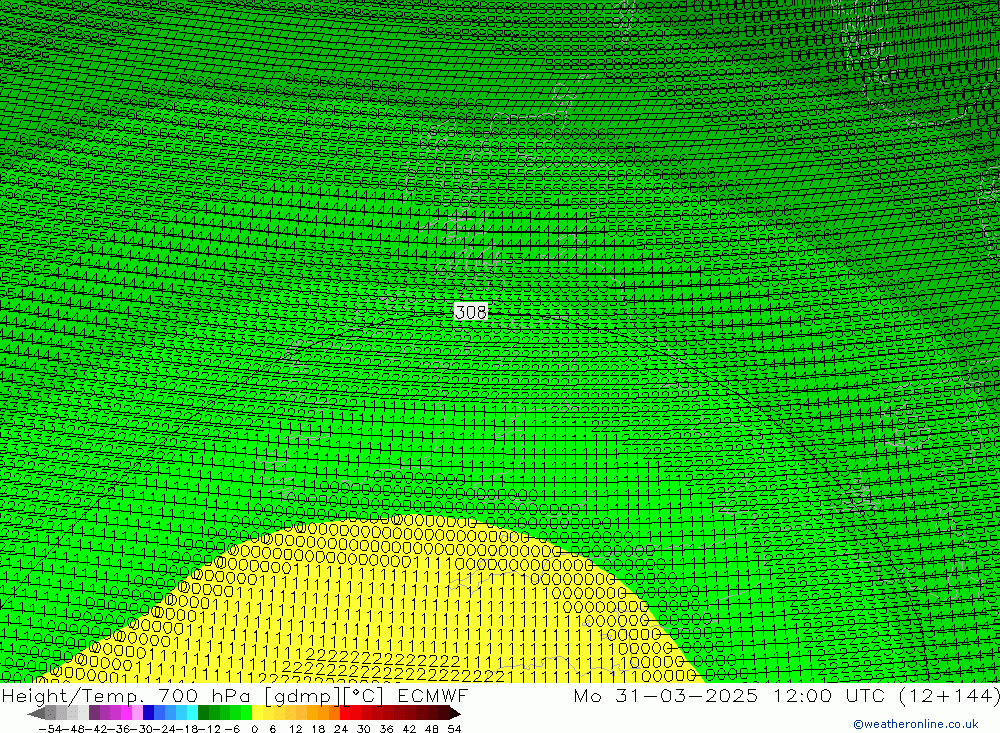
Task: Click the 308 contour height label
Action: point(471,311)
